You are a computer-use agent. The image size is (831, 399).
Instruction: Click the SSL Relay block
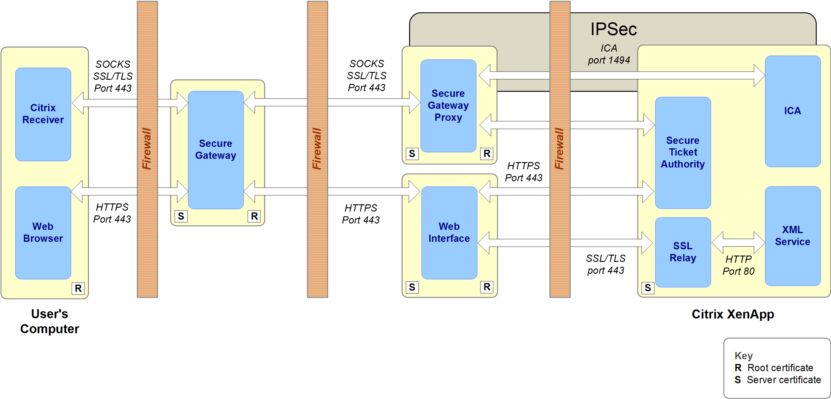[683, 252]
